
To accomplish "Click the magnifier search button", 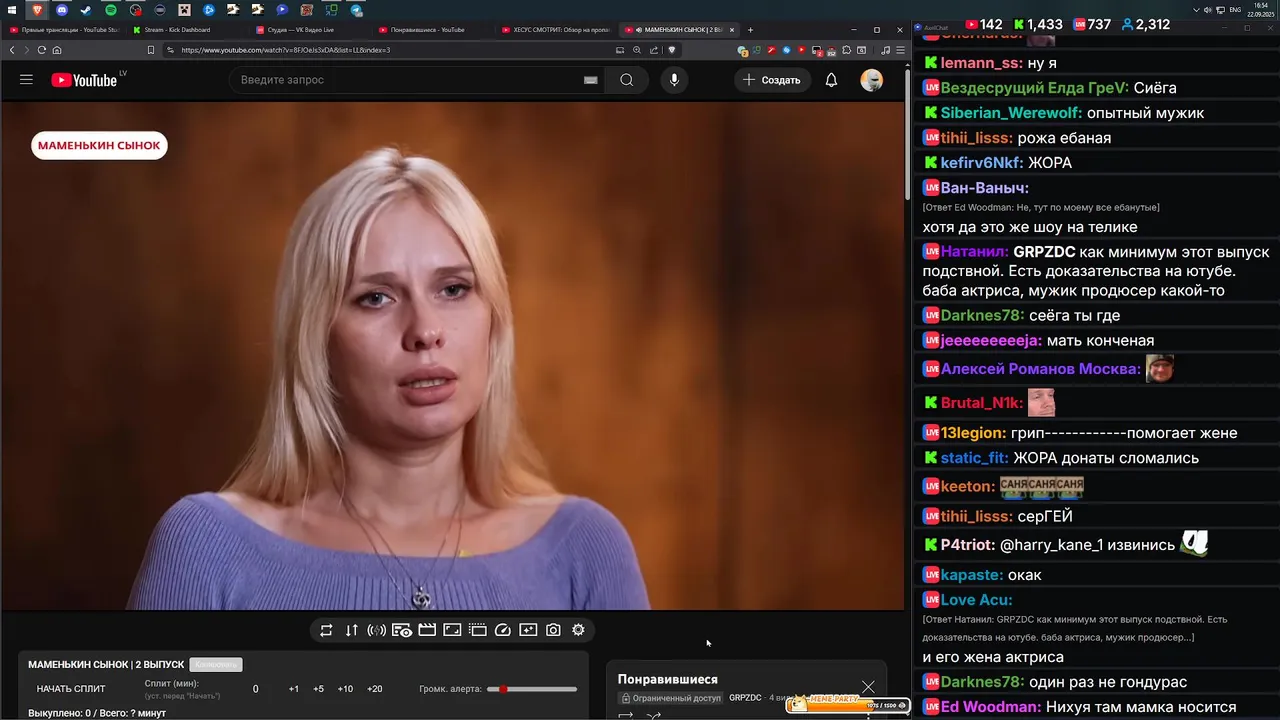I will [x=626, y=80].
